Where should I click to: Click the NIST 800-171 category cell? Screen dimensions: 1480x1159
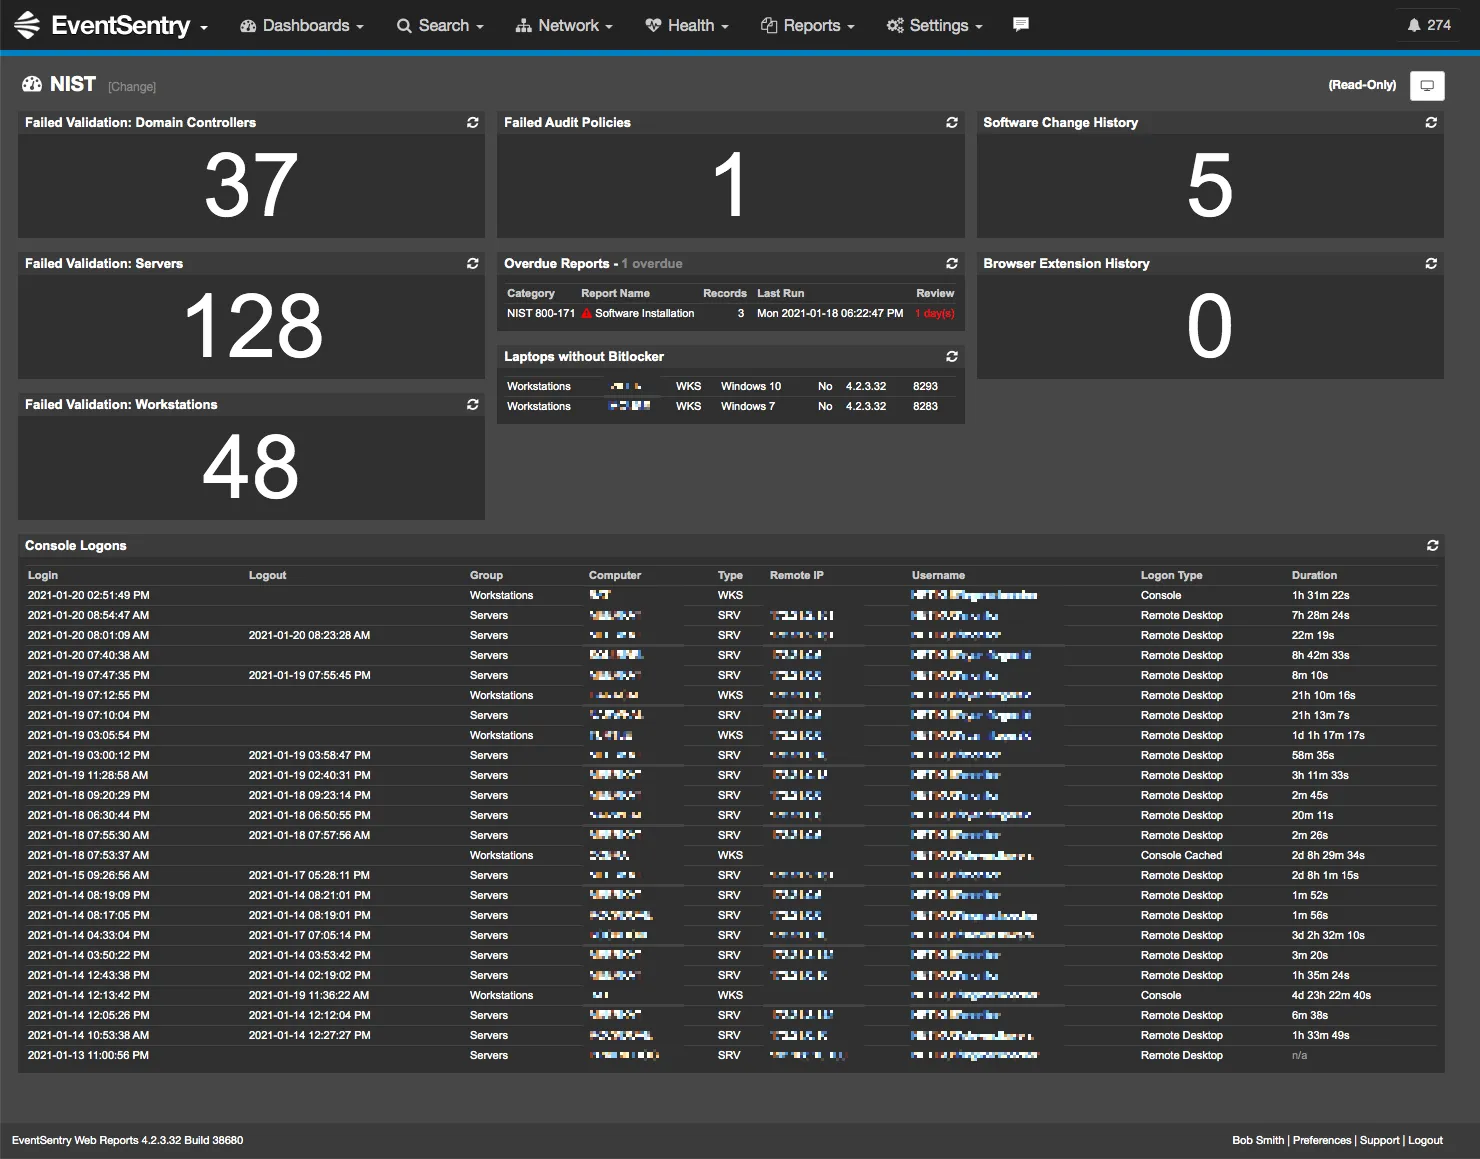click(541, 313)
